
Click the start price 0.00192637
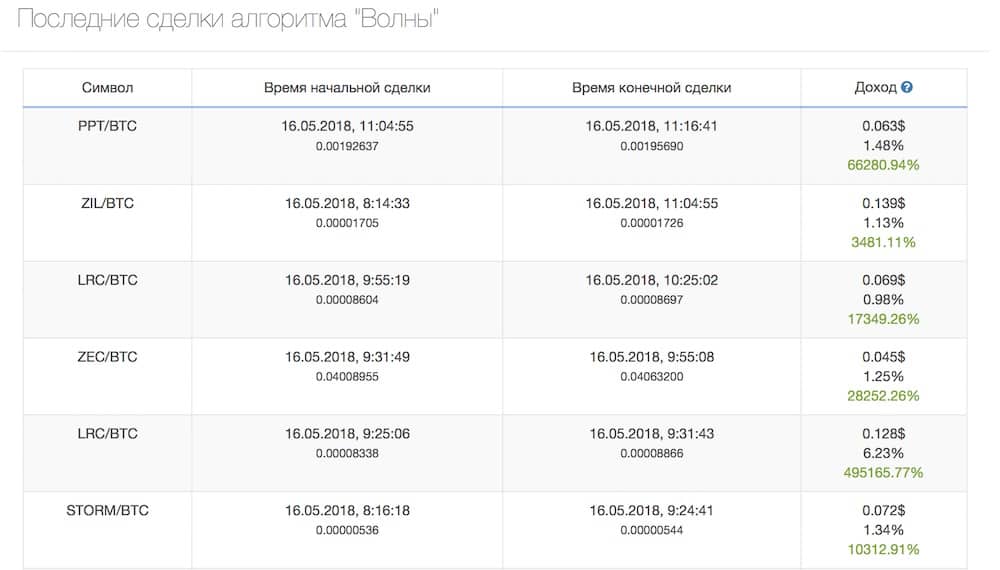347,146
